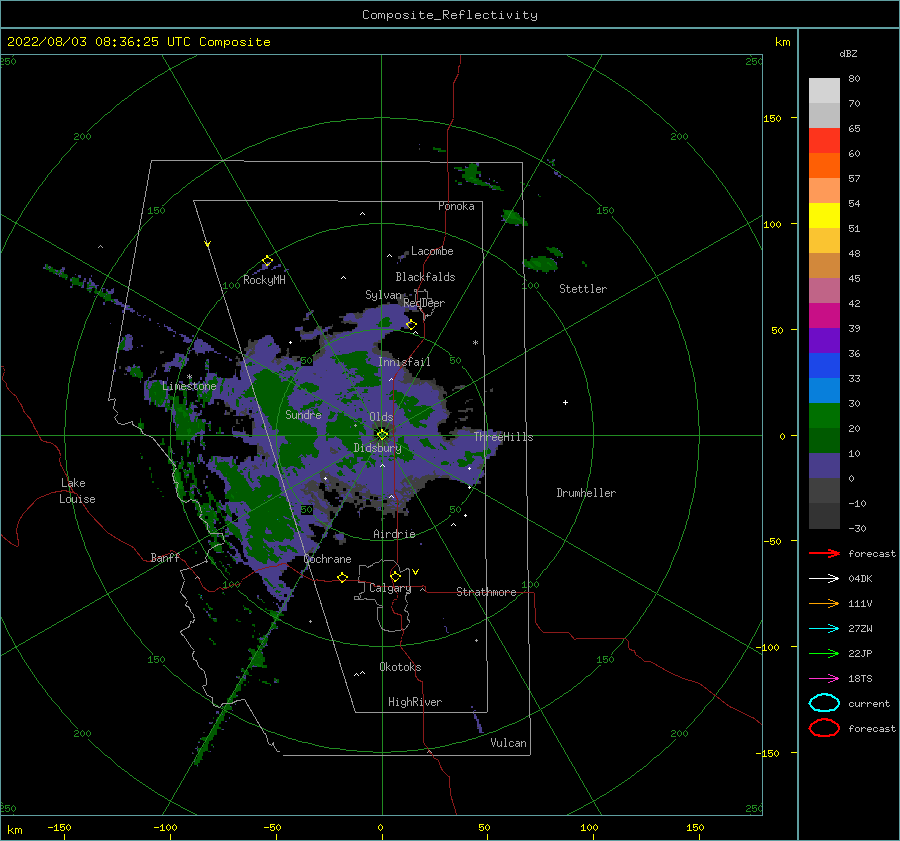Click the cyan current ellipse icon
The image size is (900, 841).
point(824,703)
